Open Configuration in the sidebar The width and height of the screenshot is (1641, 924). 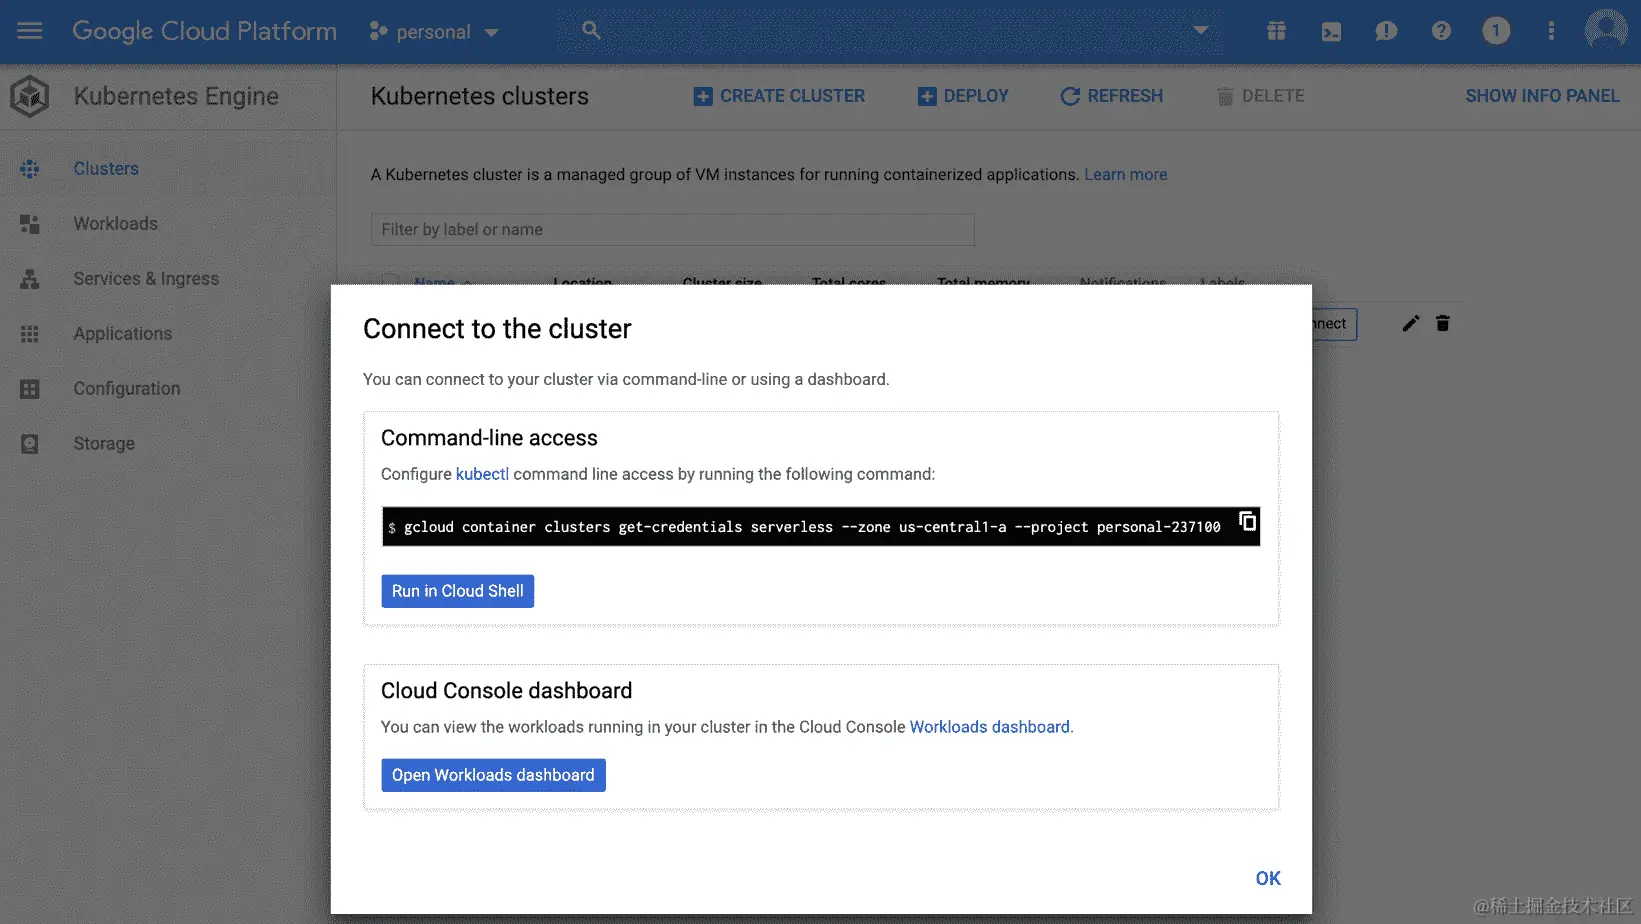[127, 389]
